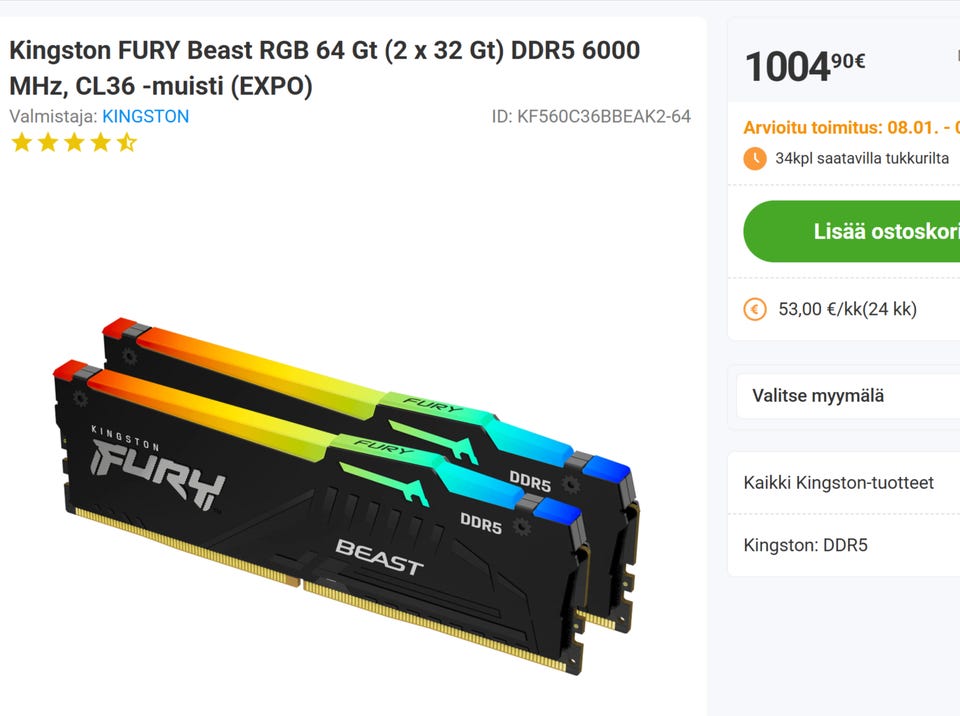Click the Arvioitu toimitus delivery estimate

[x=852, y=127]
